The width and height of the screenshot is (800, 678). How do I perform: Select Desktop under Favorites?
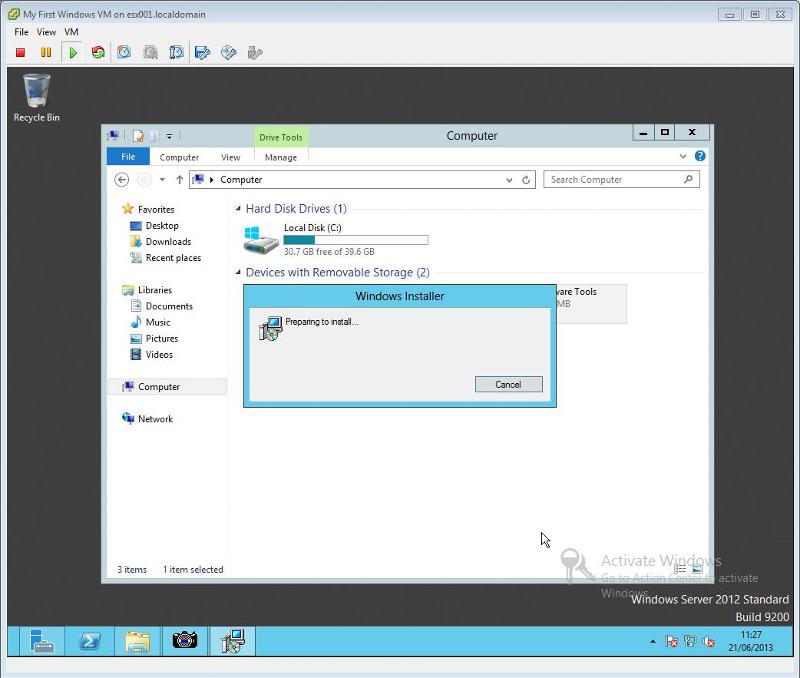pos(162,225)
